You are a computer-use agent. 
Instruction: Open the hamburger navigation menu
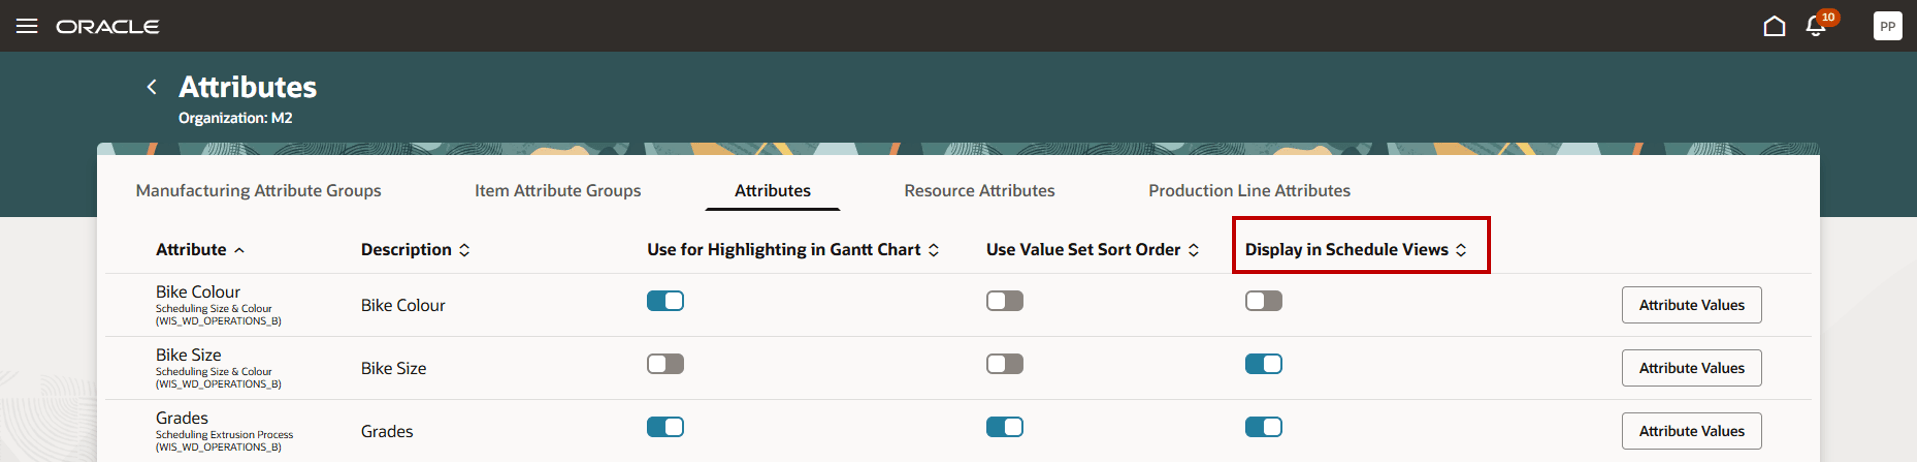point(27,26)
